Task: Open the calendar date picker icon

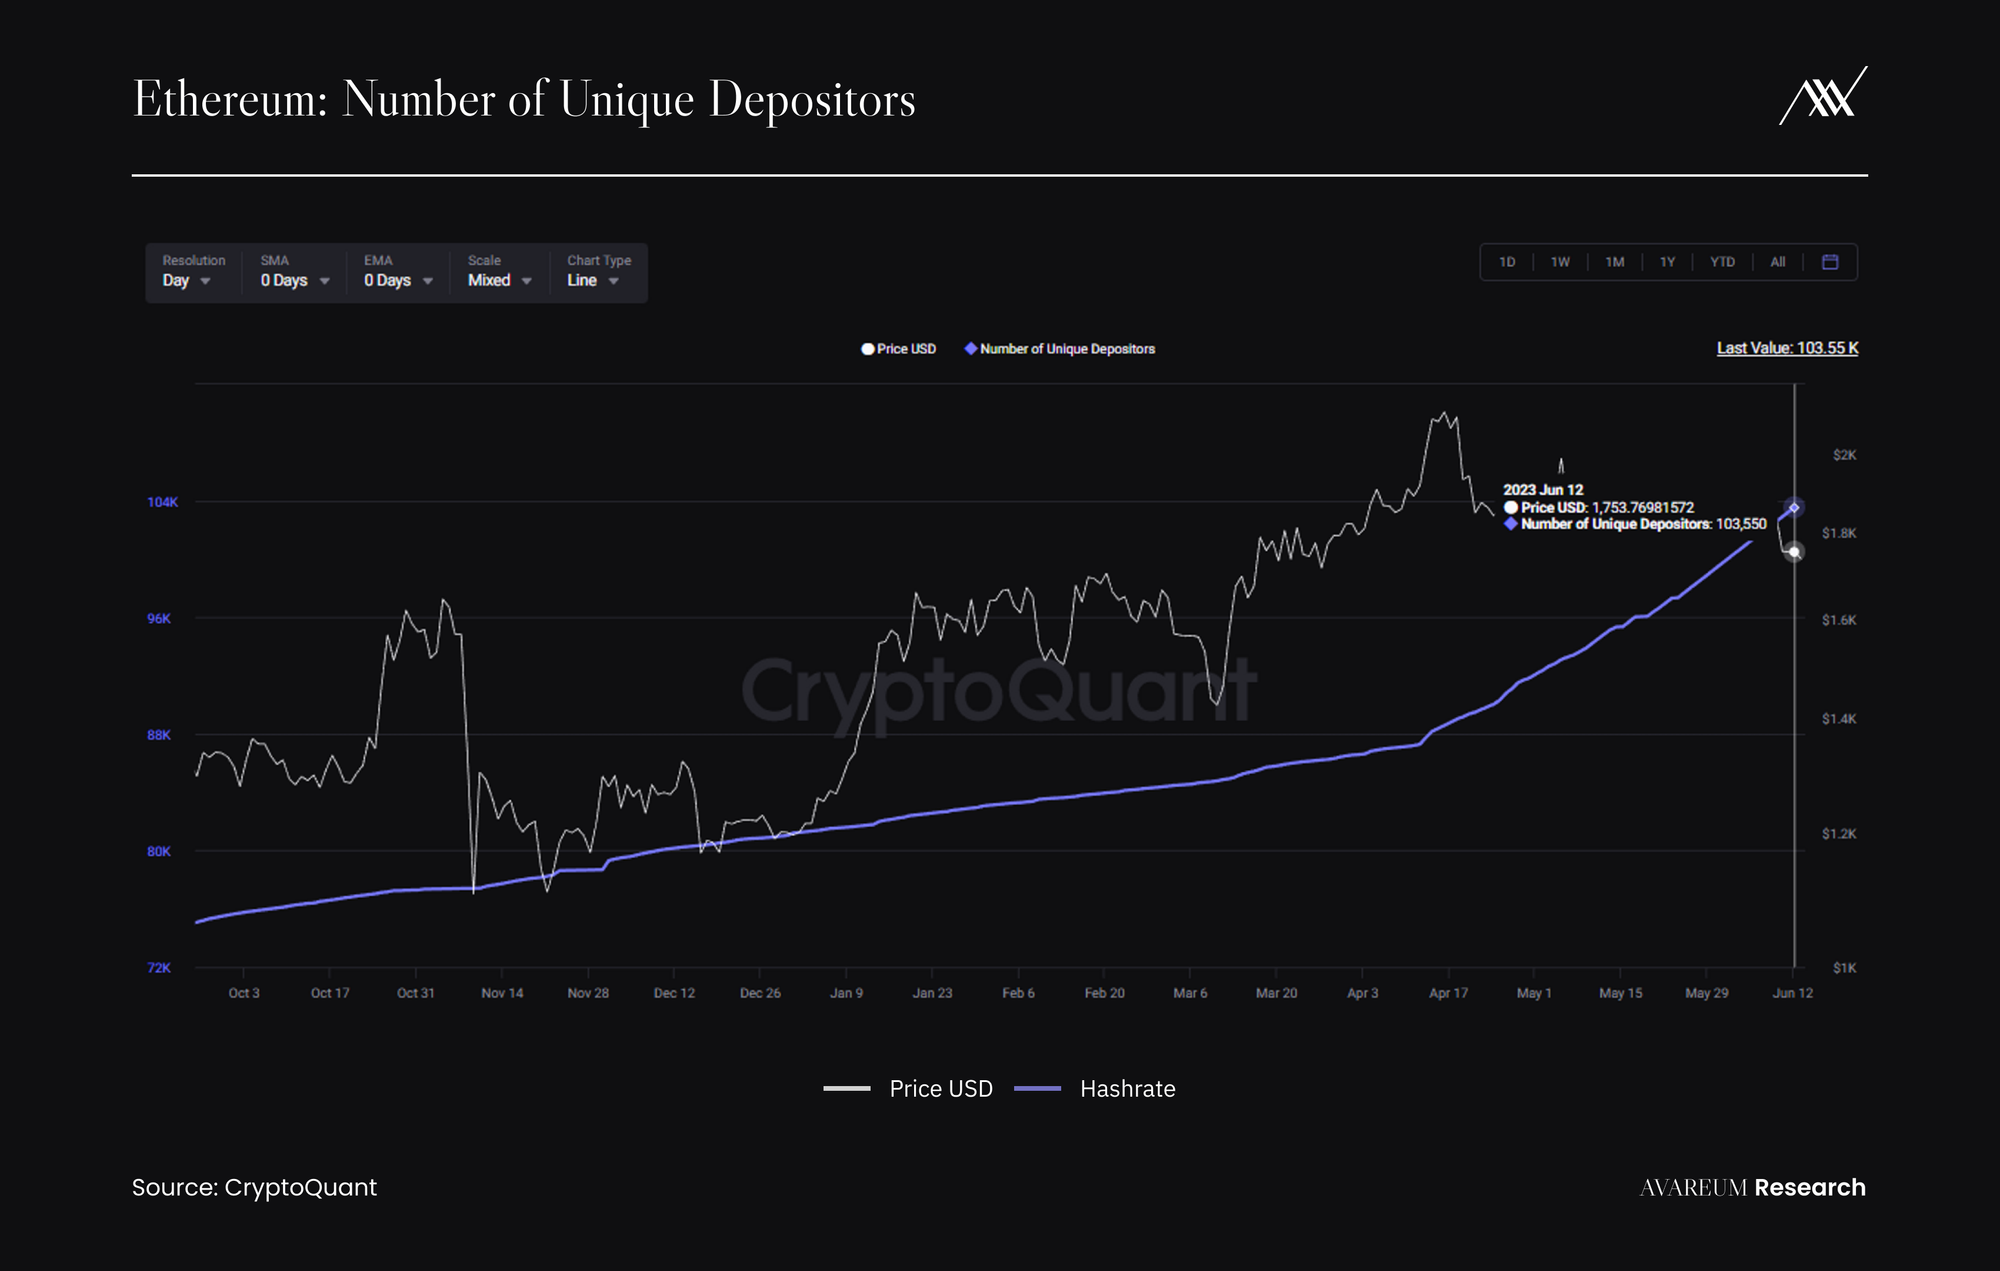Action: pyautogui.click(x=1830, y=262)
